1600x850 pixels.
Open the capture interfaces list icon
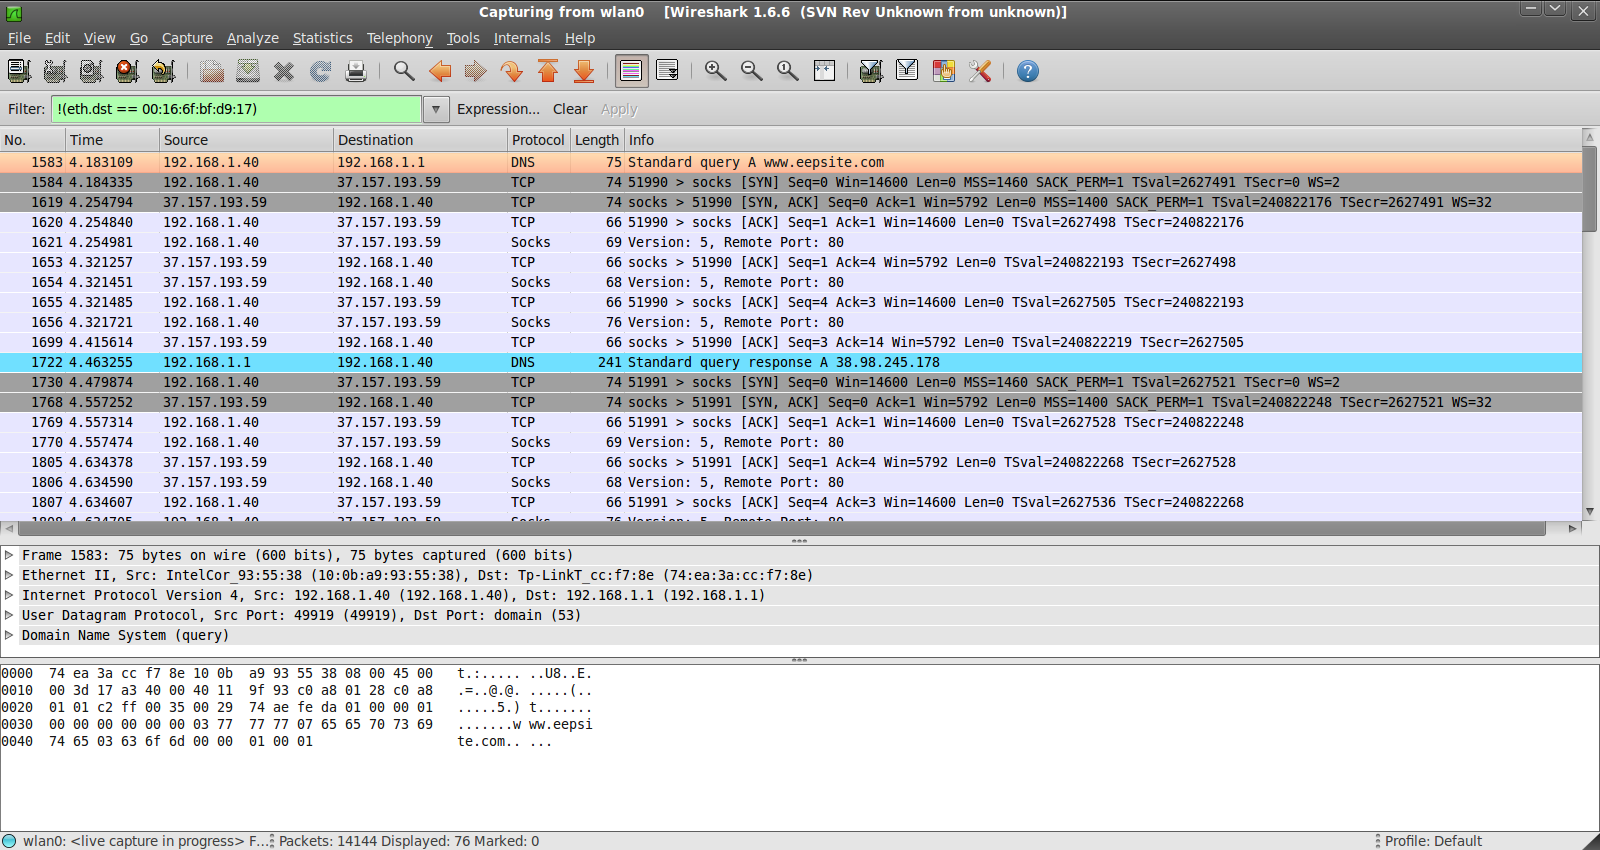(19, 71)
